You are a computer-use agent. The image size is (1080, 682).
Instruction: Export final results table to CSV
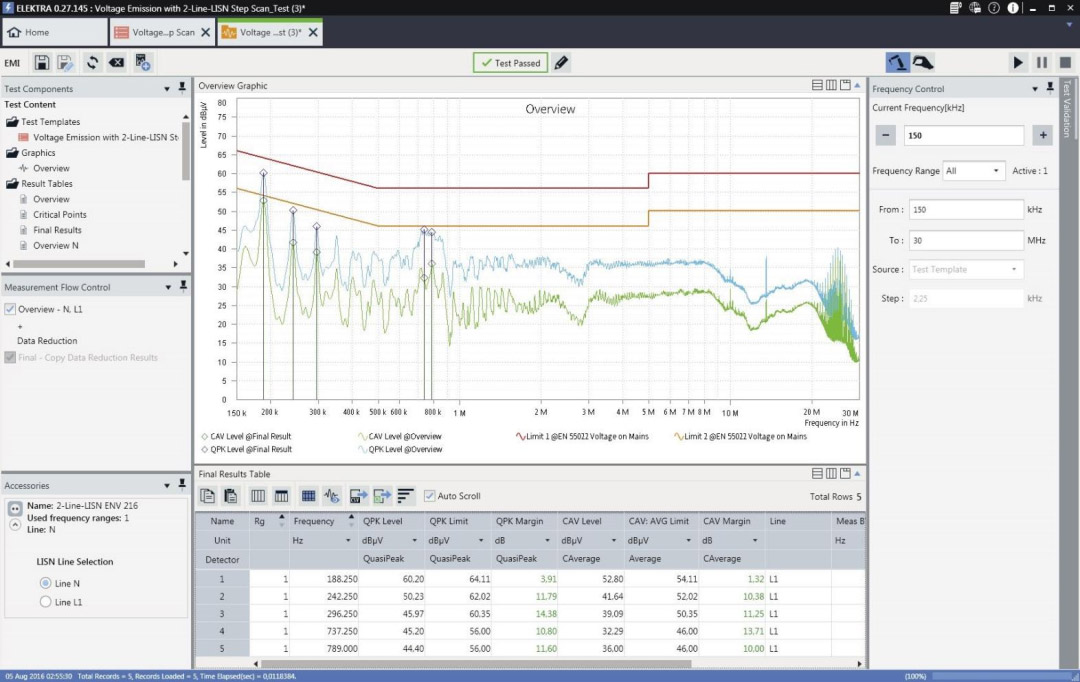point(357,496)
